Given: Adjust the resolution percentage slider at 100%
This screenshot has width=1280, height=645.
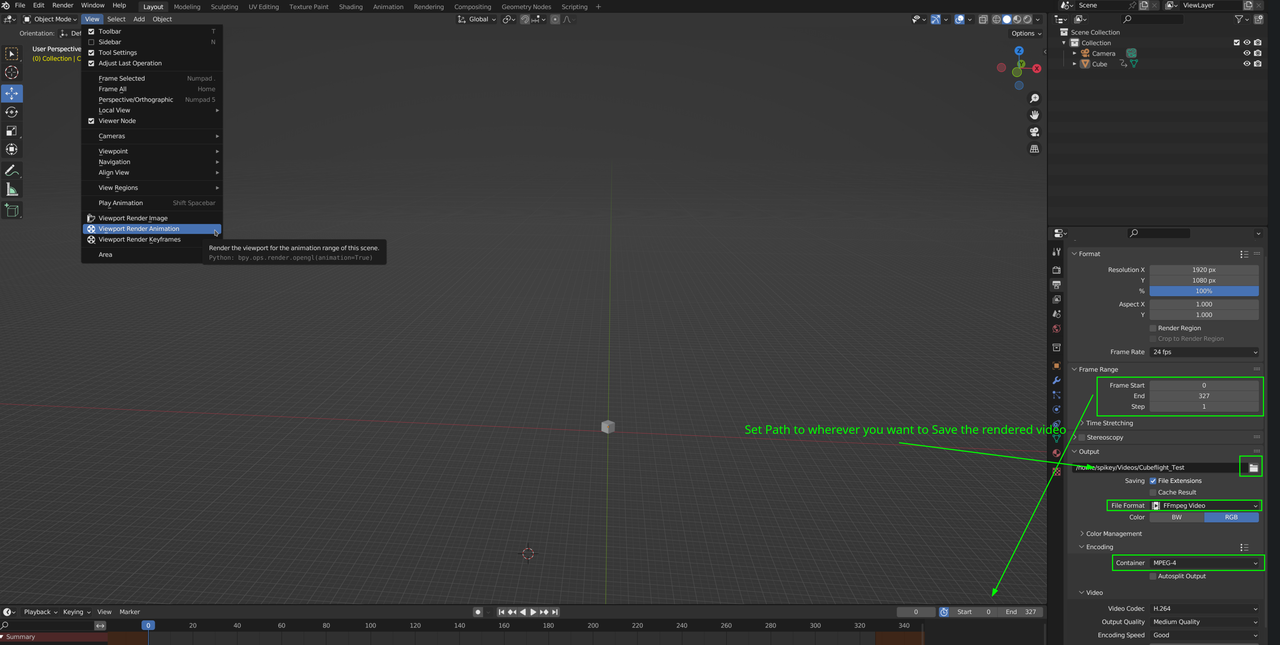Looking at the screenshot, I should 1204,289.
